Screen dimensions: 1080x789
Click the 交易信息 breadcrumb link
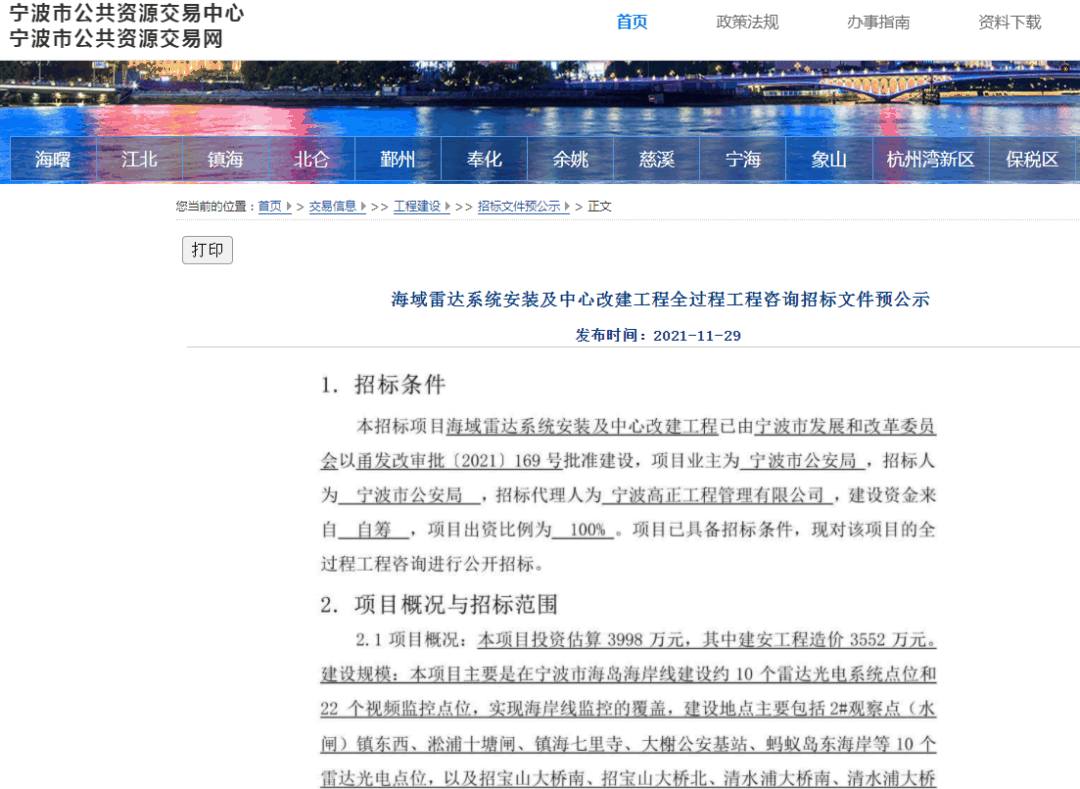(x=332, y=207)
